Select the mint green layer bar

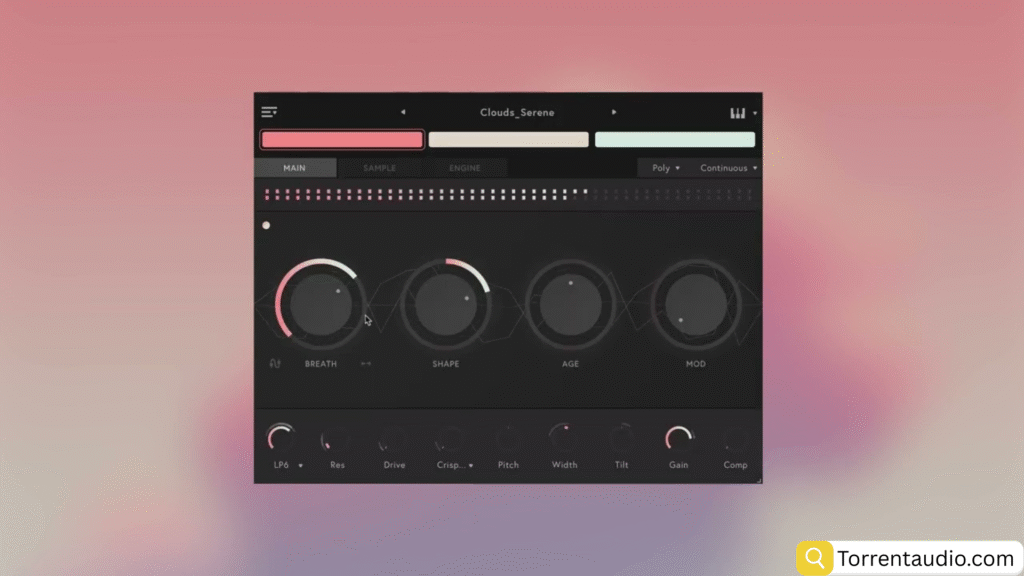pyautogui.click(x=675, y=140)
